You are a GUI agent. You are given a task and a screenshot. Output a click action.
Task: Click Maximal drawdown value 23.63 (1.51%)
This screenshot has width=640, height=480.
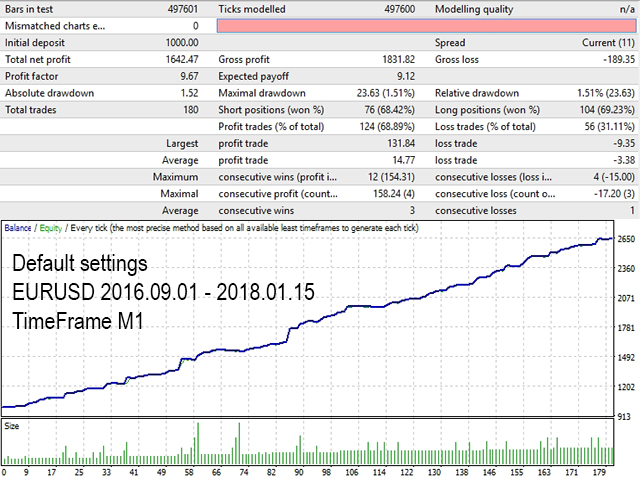[x=386, y=93]
